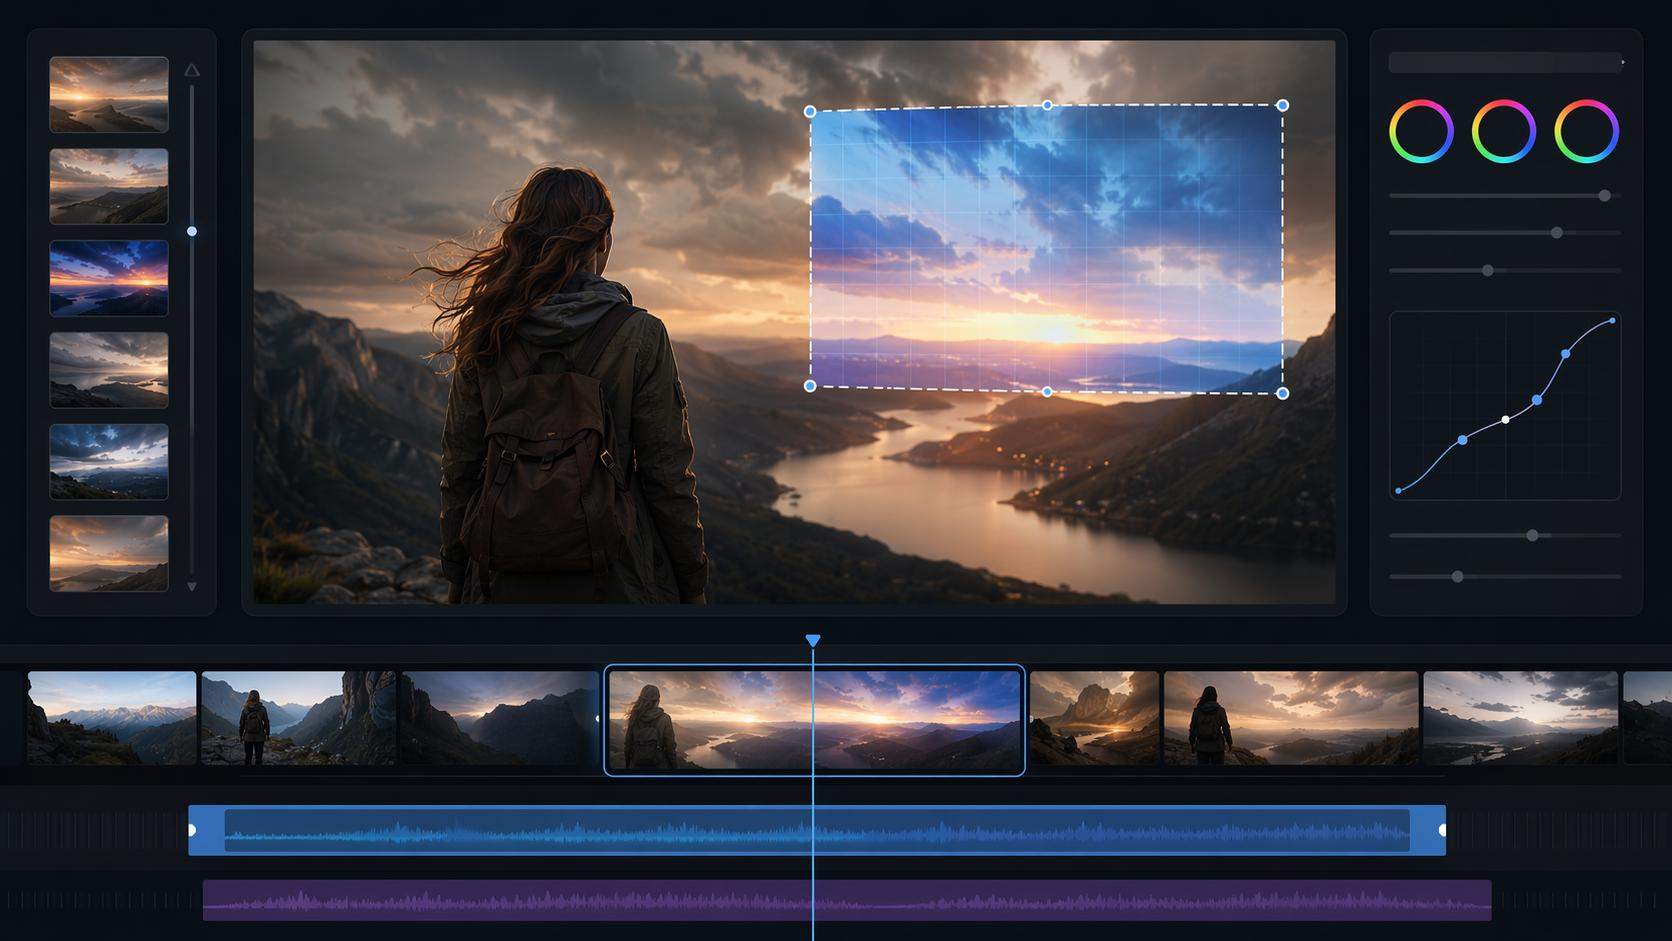Viewport: 1672px width, 941px height.
Task: Click the blue playhead marker above the timeline
Action: click(813, 640)
